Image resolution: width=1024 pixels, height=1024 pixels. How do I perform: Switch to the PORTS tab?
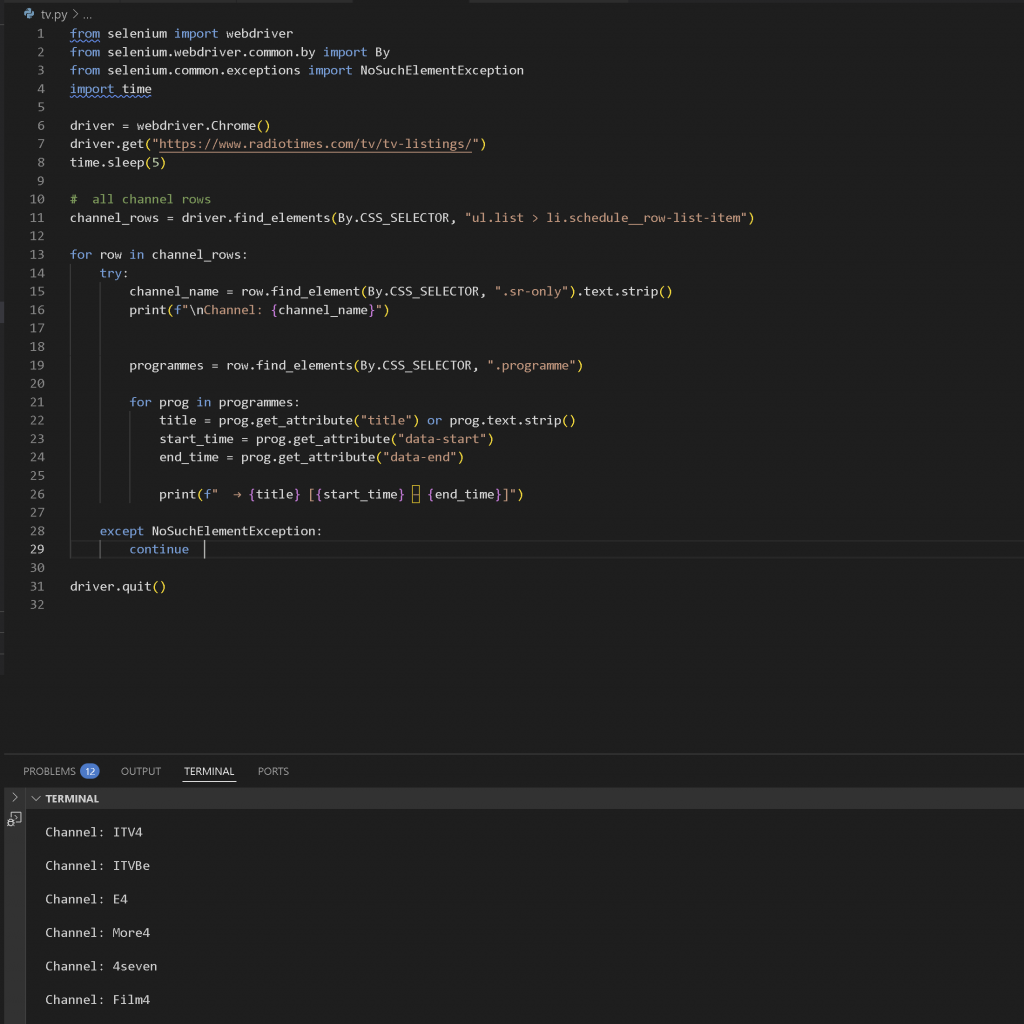pos(273,771)
